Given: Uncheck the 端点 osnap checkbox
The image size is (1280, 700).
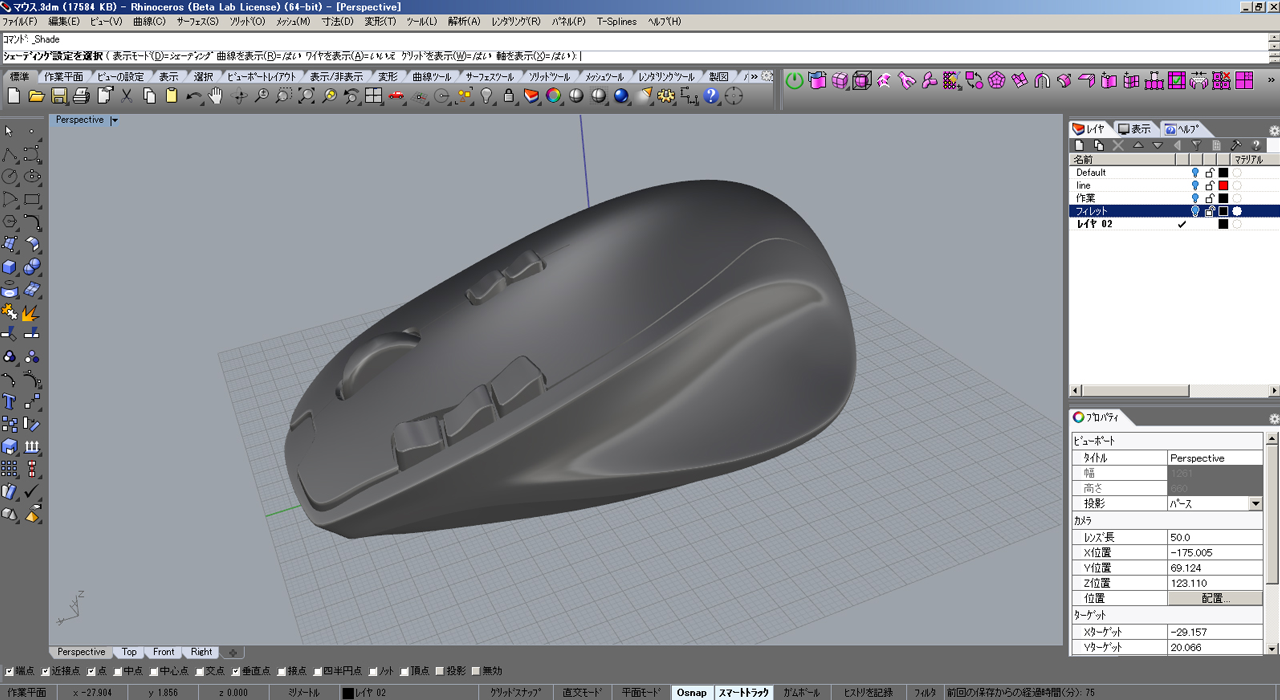Looking at the screenshot, I should tap(9, 671).
